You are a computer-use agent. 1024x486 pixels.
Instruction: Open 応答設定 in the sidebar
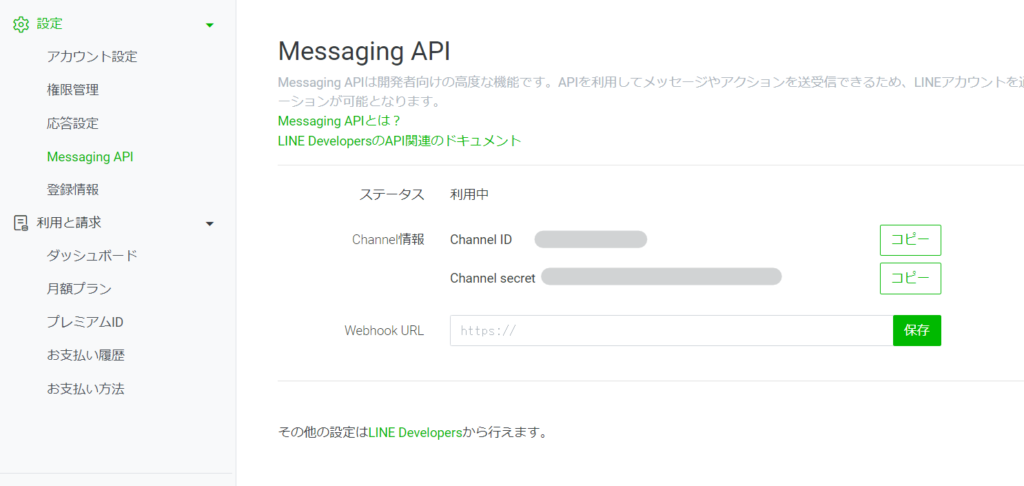pyautogui.click(x=73, y=123)
